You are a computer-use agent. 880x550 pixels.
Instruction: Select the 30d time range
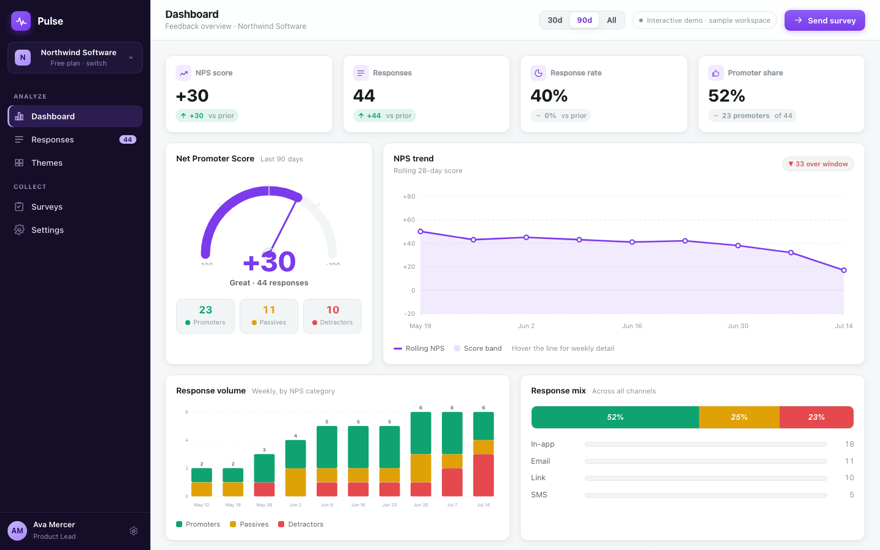[x=554, y=20]
